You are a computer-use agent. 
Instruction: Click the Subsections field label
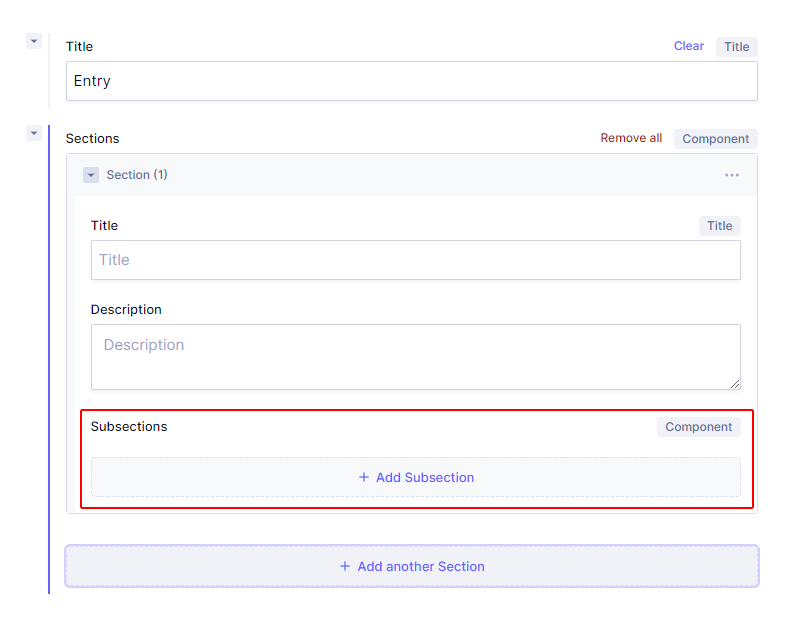tap(129, 426)
